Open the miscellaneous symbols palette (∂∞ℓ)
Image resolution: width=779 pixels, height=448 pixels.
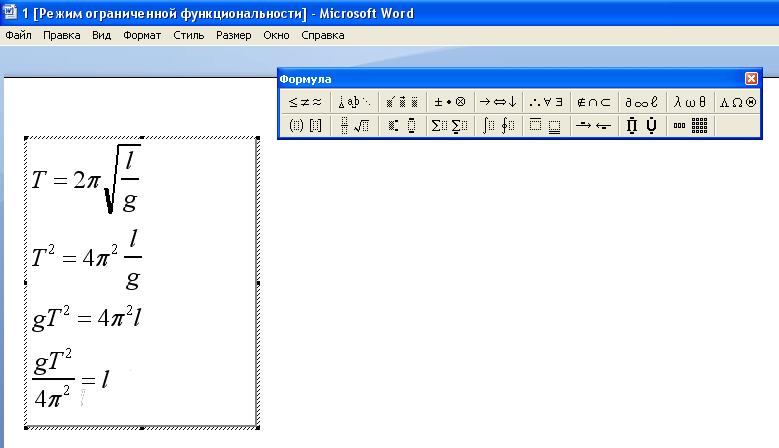coord(642,102)
